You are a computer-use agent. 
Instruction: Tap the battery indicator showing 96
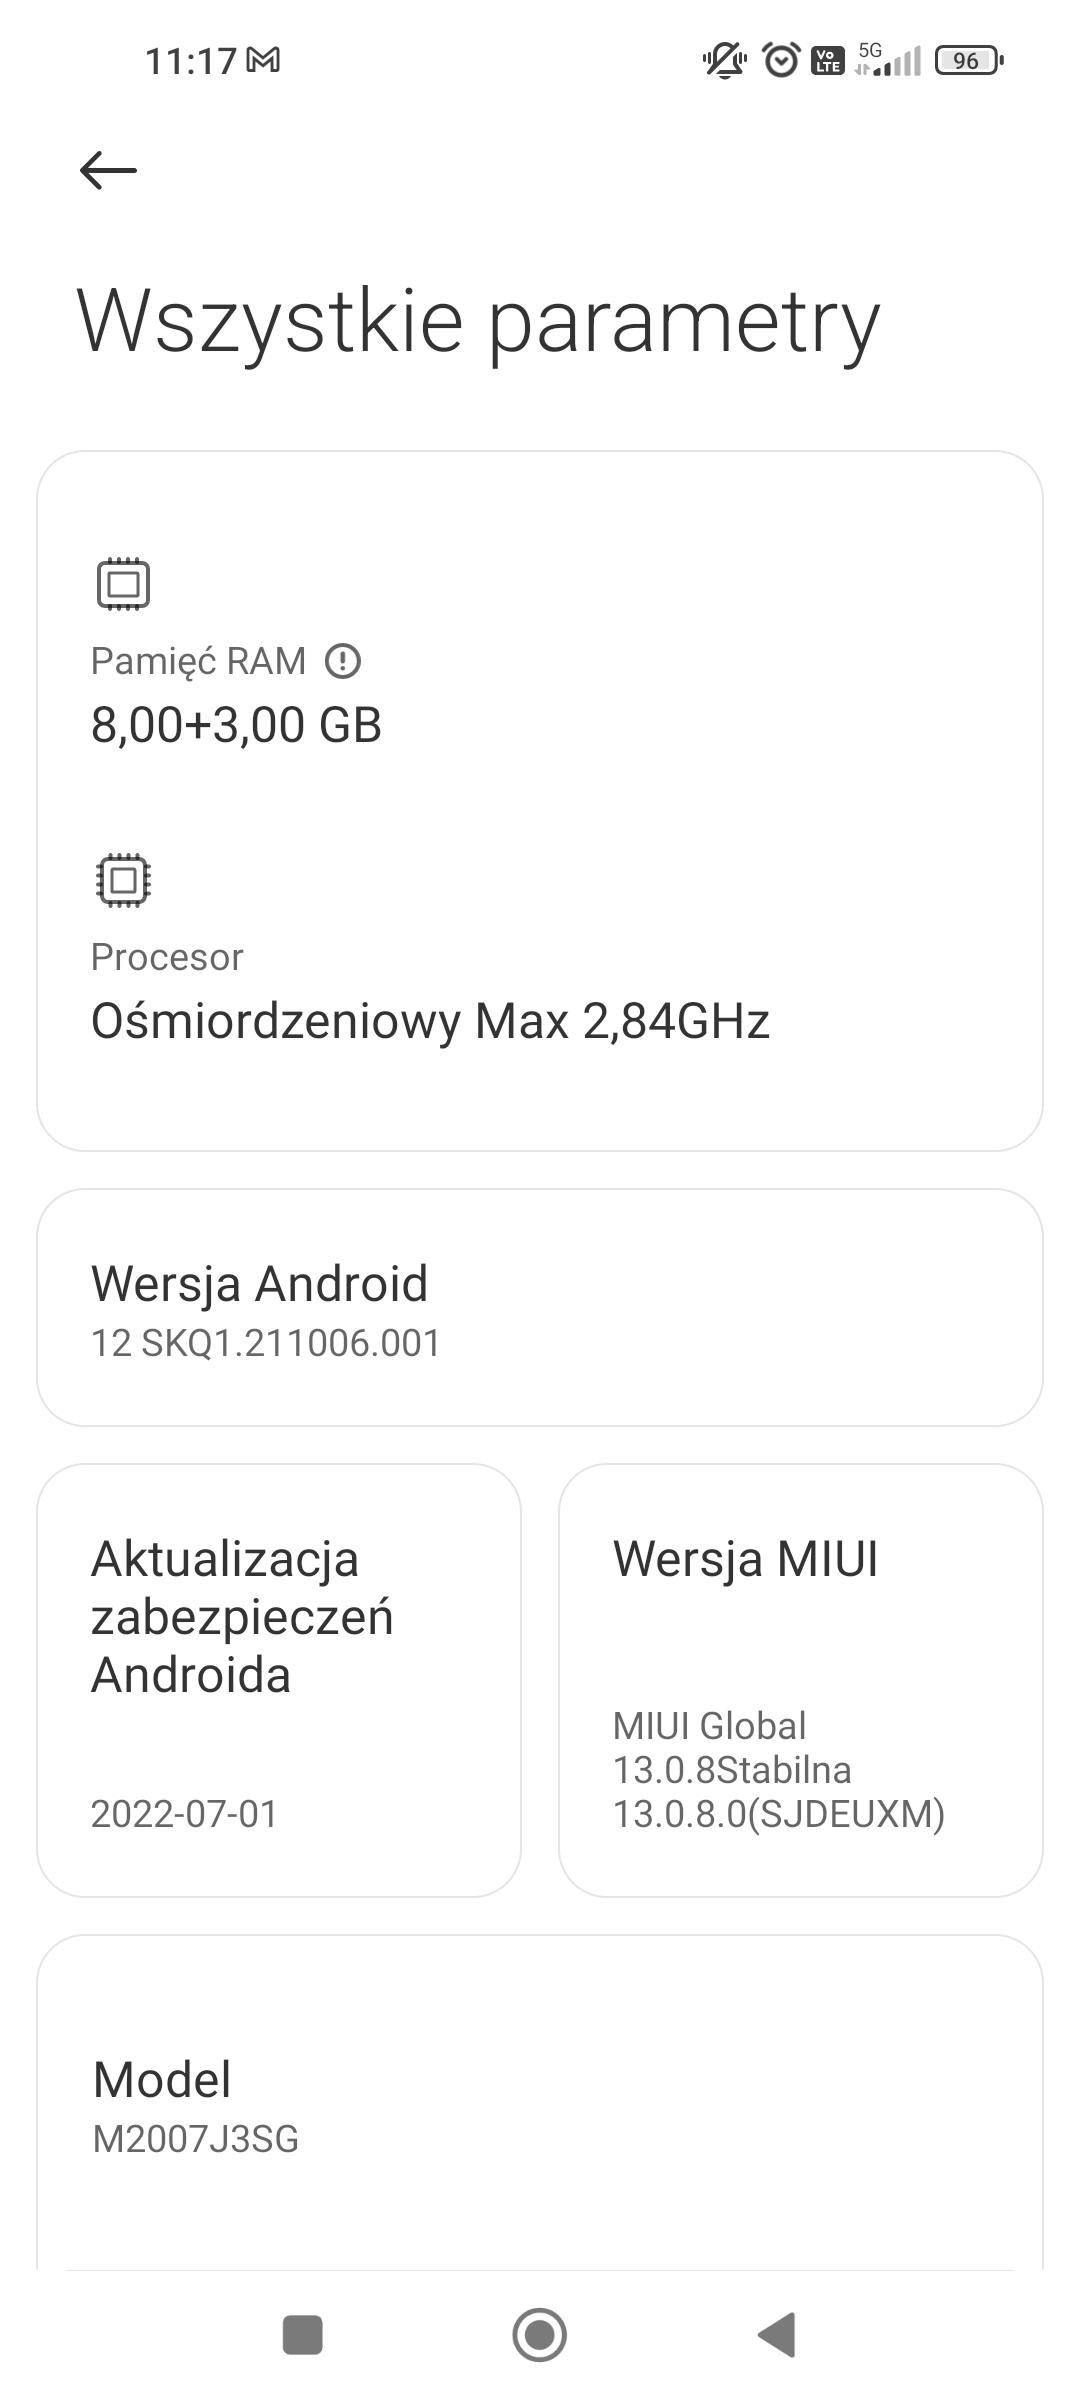coord(968,61)
